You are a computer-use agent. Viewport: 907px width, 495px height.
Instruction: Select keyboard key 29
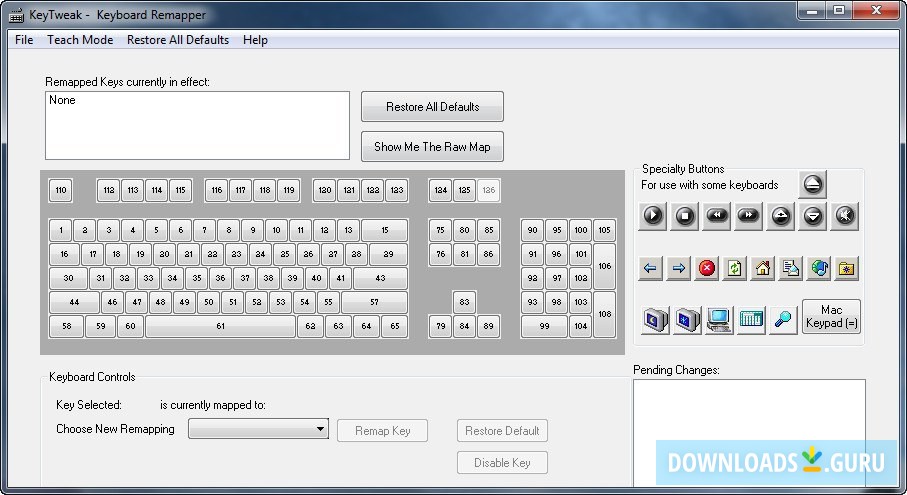click(x=388, y=254)
